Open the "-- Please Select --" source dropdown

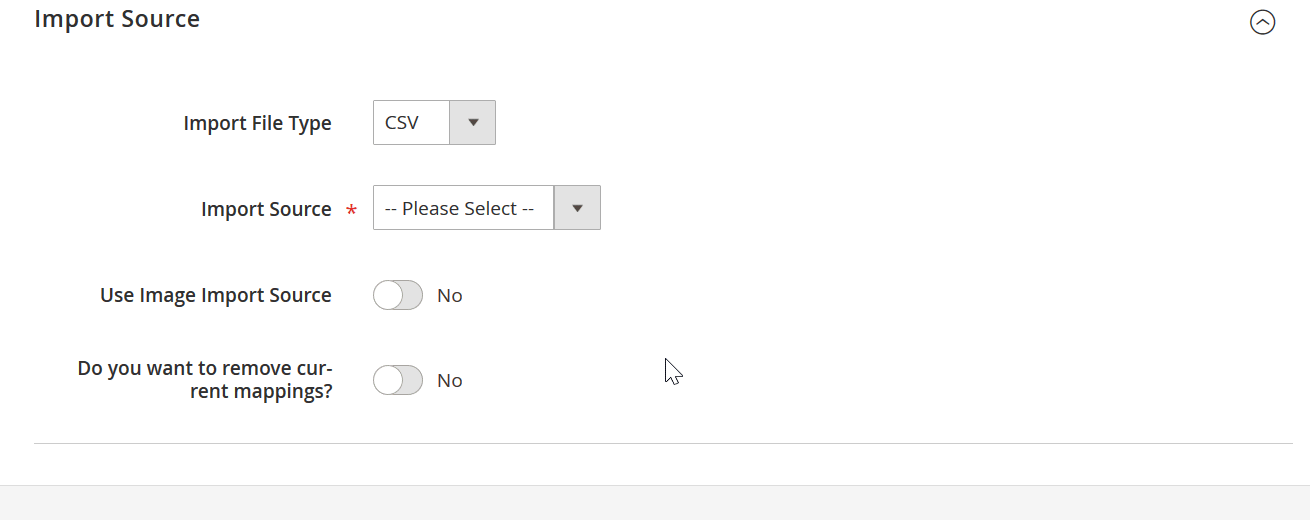[x=487, y=208]
